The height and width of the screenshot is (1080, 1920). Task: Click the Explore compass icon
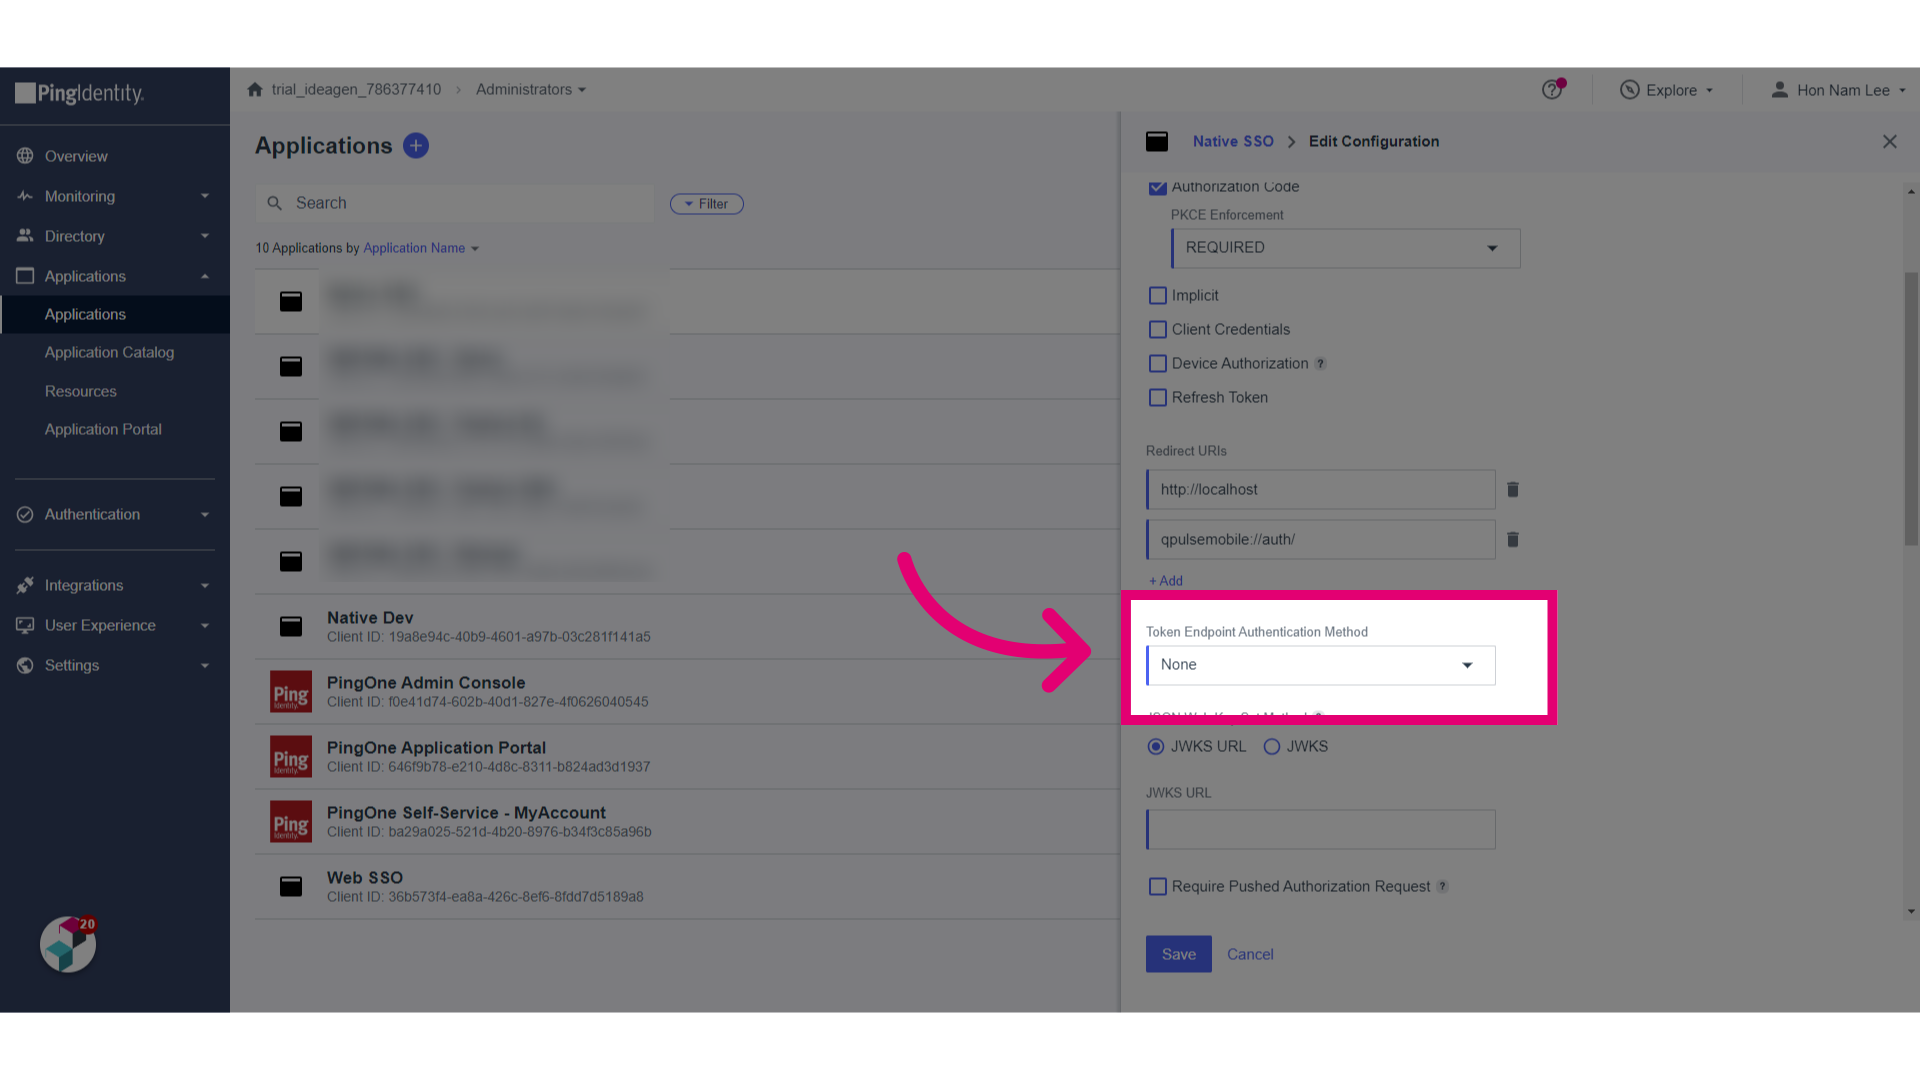(x=1630, y=90)
